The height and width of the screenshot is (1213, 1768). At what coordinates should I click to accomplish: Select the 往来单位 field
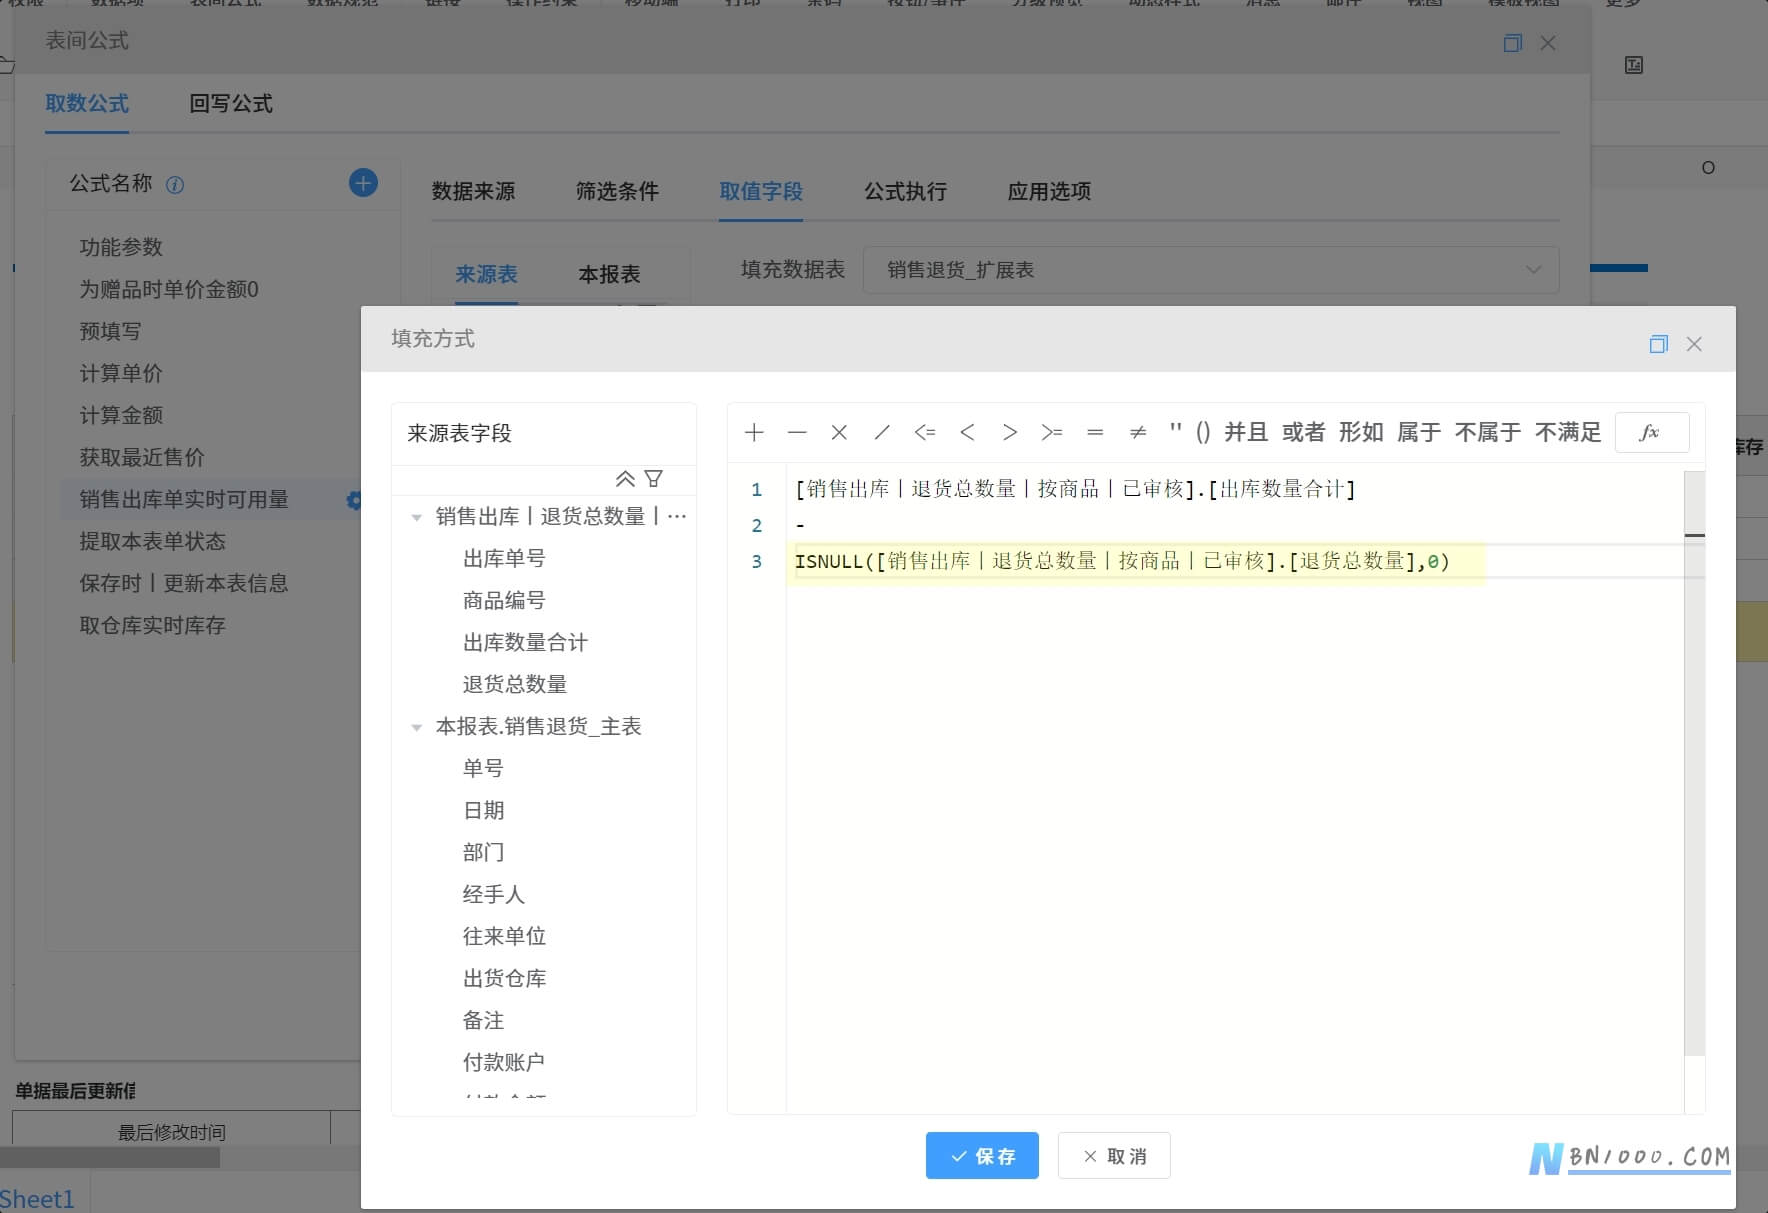pyautogui.click(x=504, y=937)
